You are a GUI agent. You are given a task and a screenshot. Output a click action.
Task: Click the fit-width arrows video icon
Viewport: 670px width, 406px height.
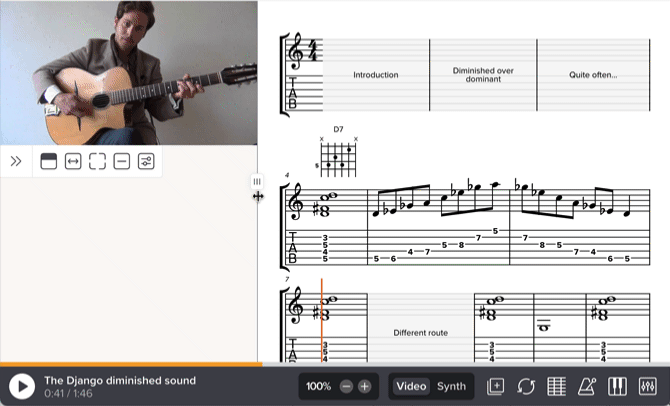coord(73,161)
